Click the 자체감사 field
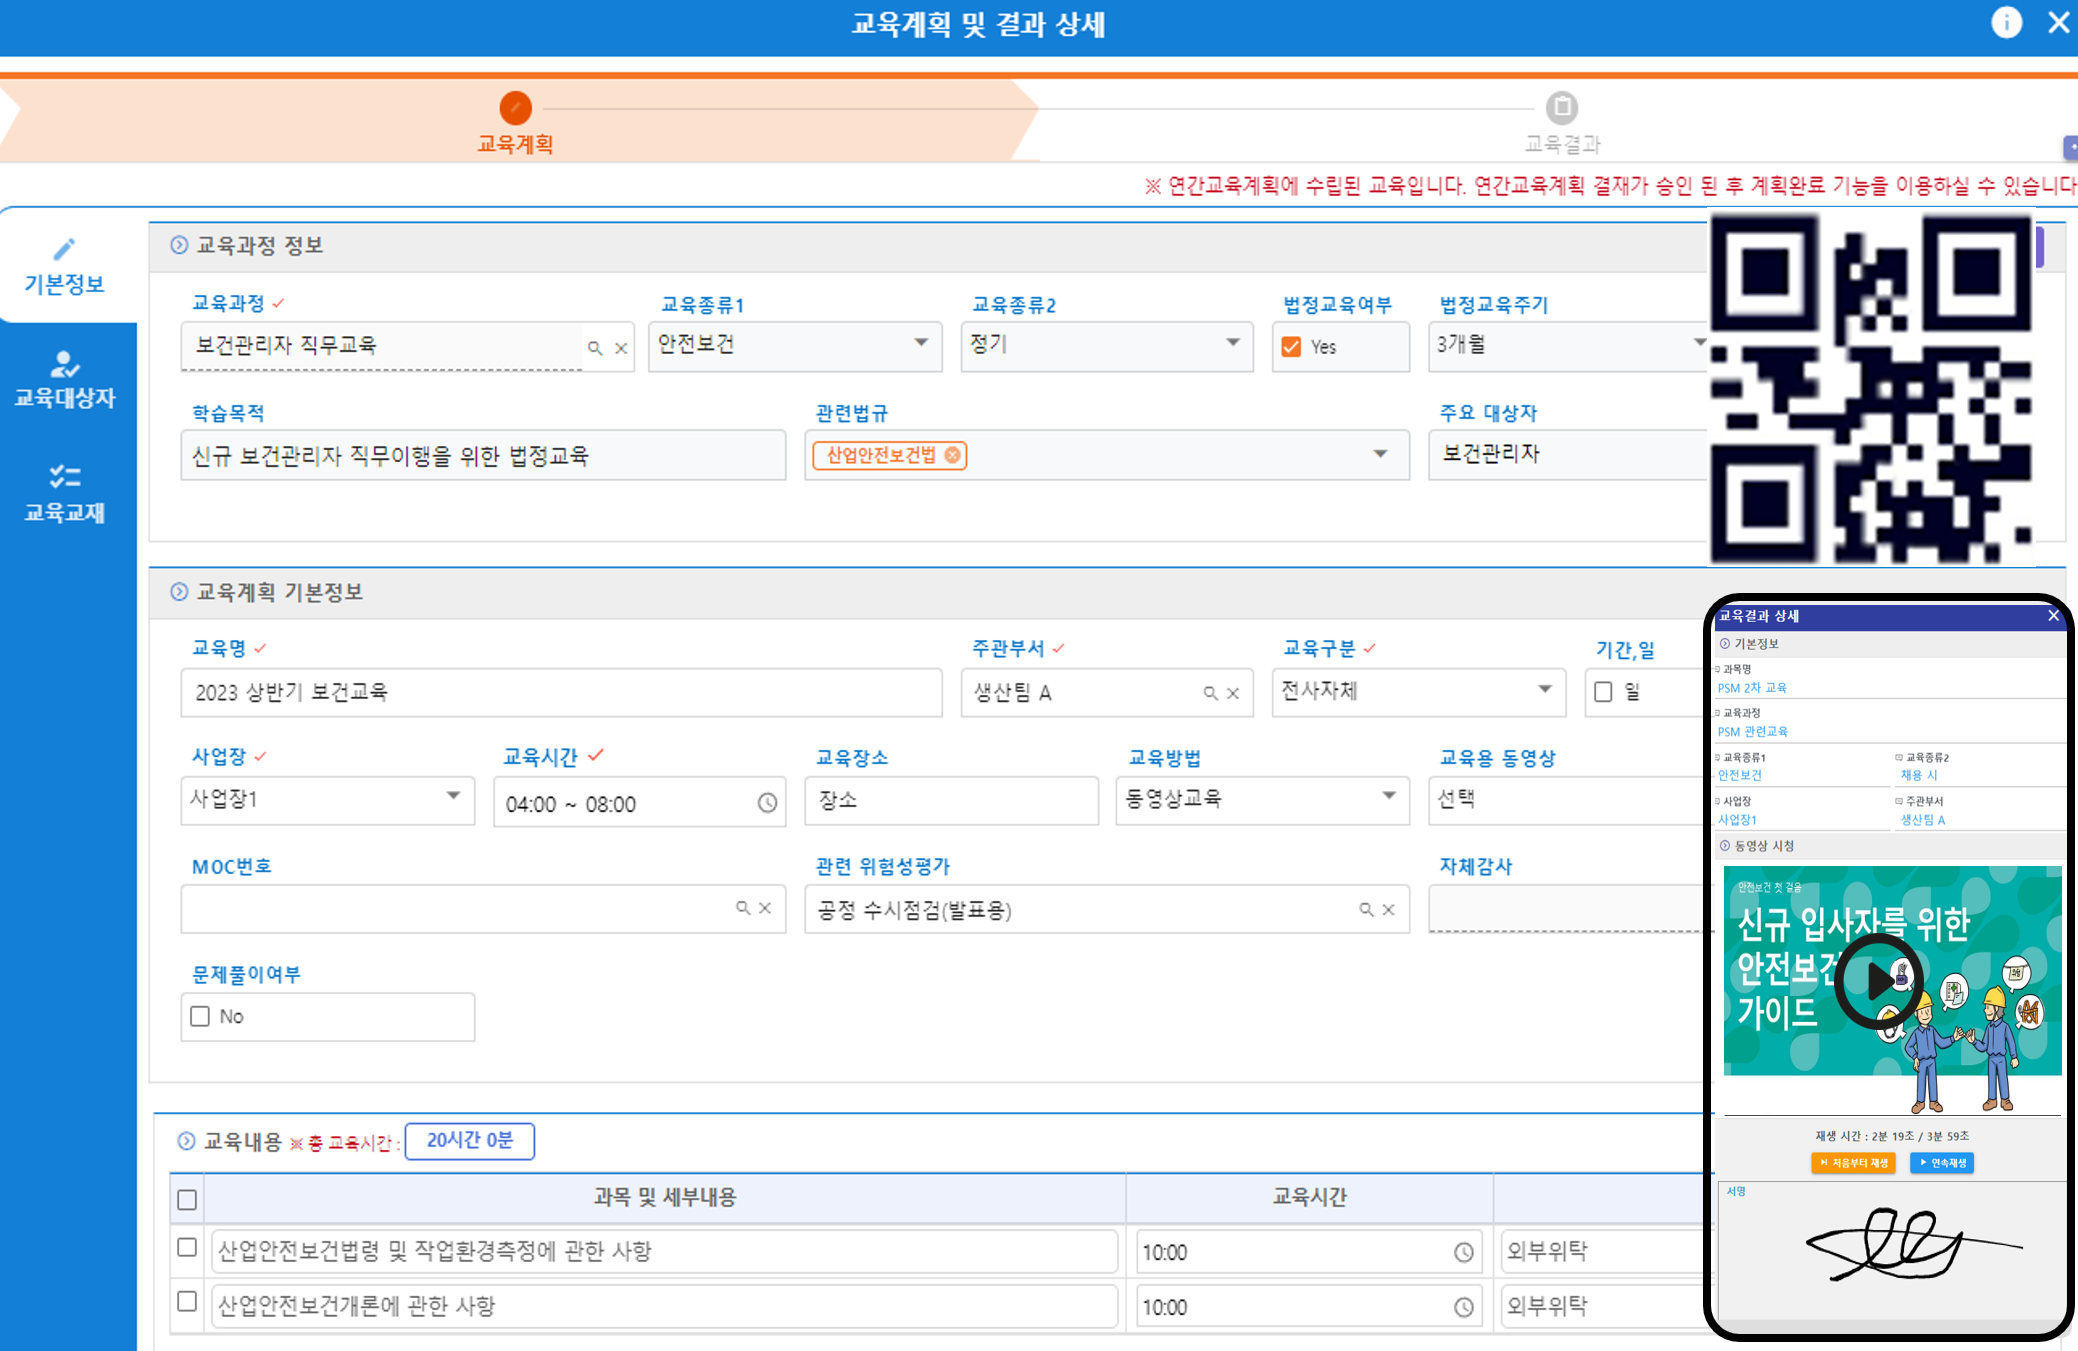The image size is (2078, 1351). [x=1568, y=909]
